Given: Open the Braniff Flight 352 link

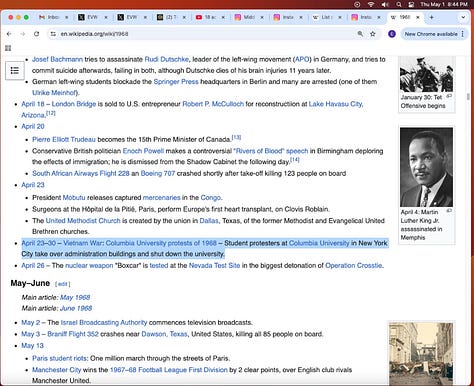Looking at the screenshot, I should point(73,334).
